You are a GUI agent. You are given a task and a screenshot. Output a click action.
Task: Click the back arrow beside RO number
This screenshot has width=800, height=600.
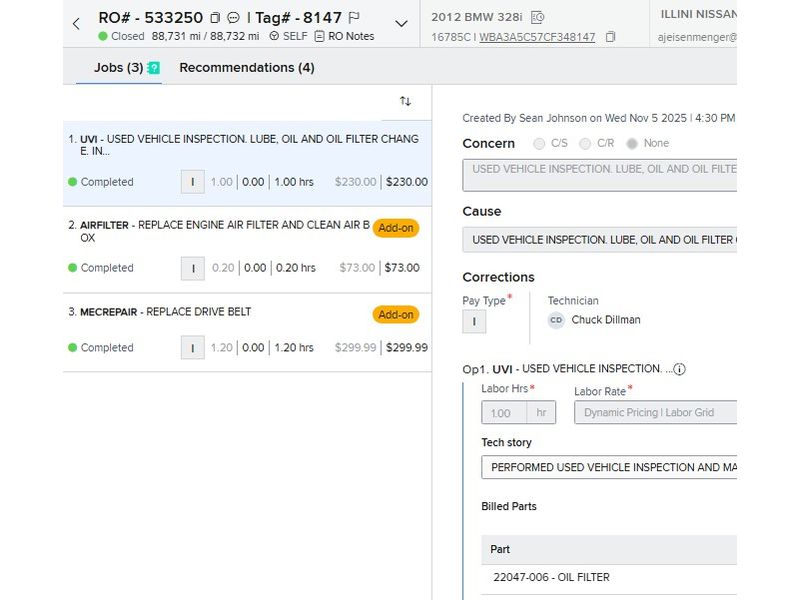[x=76, y=23]
